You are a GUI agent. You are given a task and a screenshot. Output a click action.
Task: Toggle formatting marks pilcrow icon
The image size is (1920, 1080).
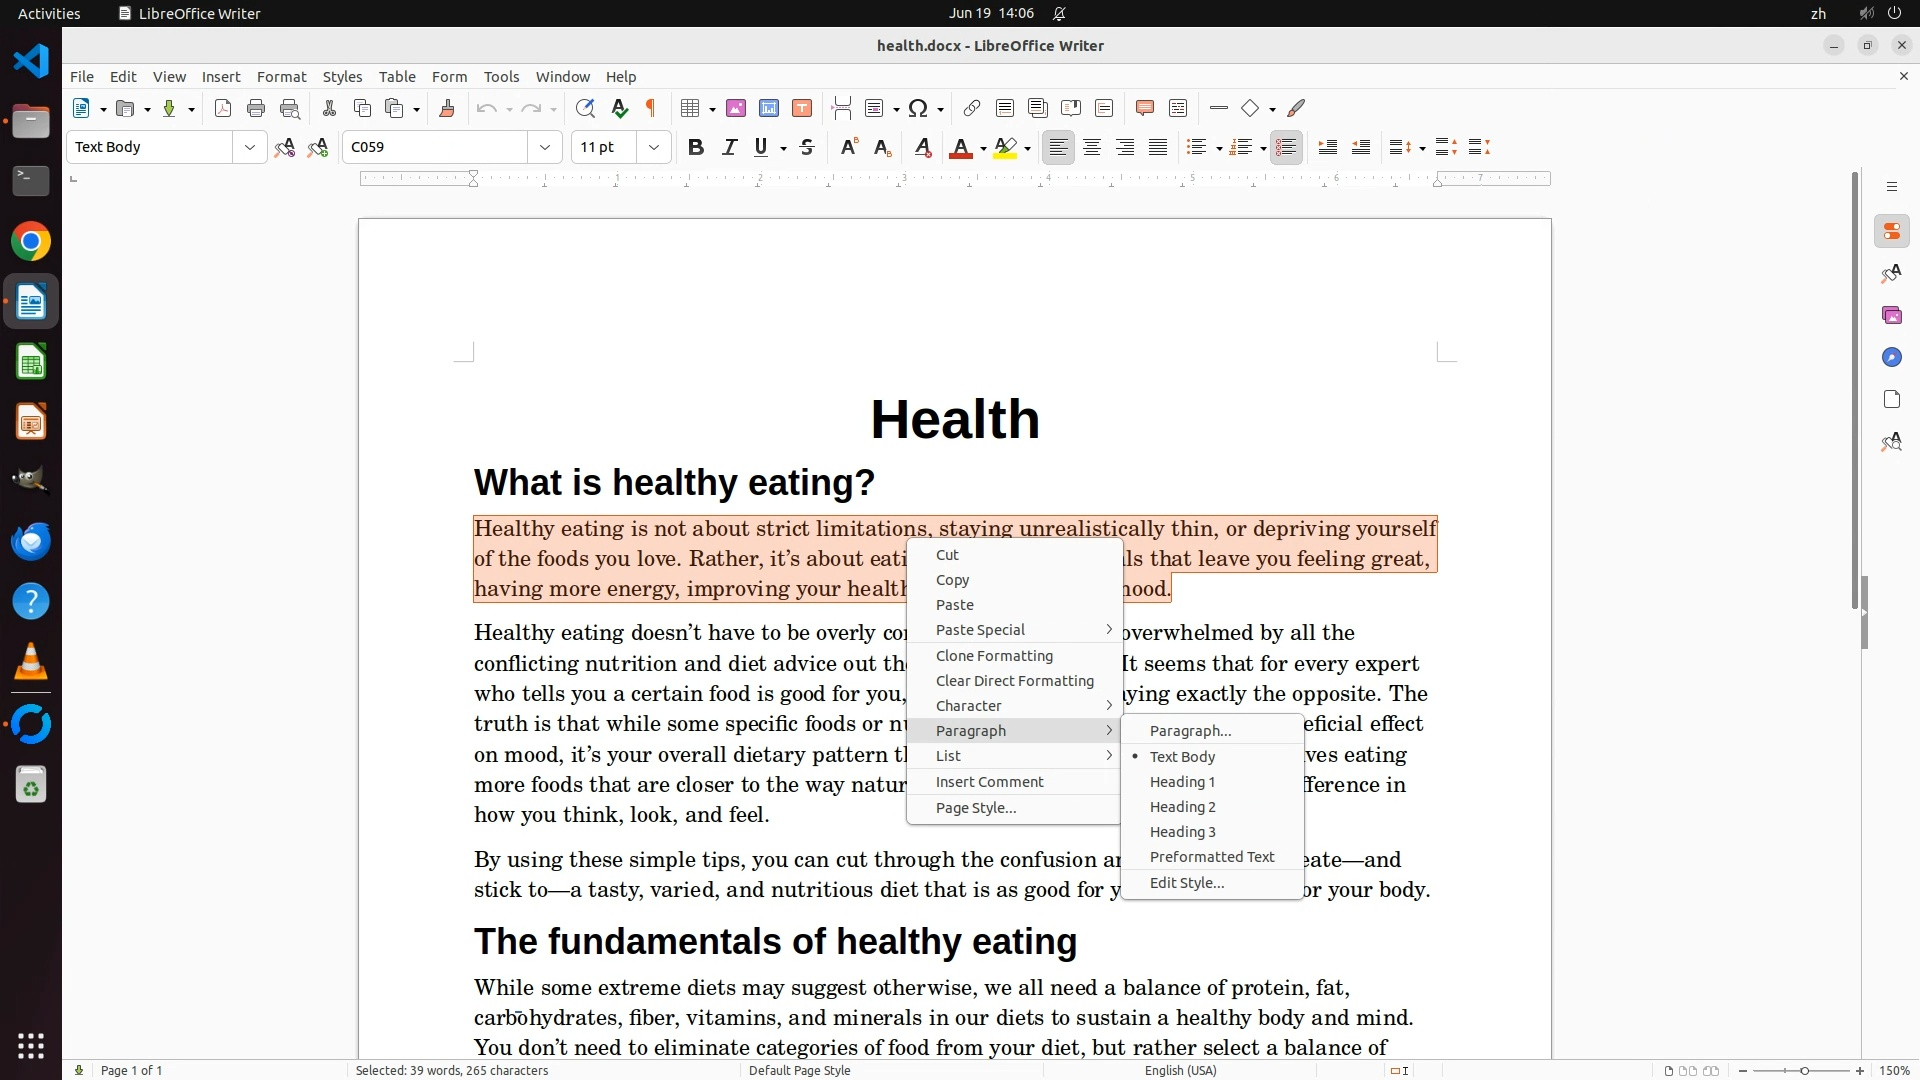(x=651, y=109)
